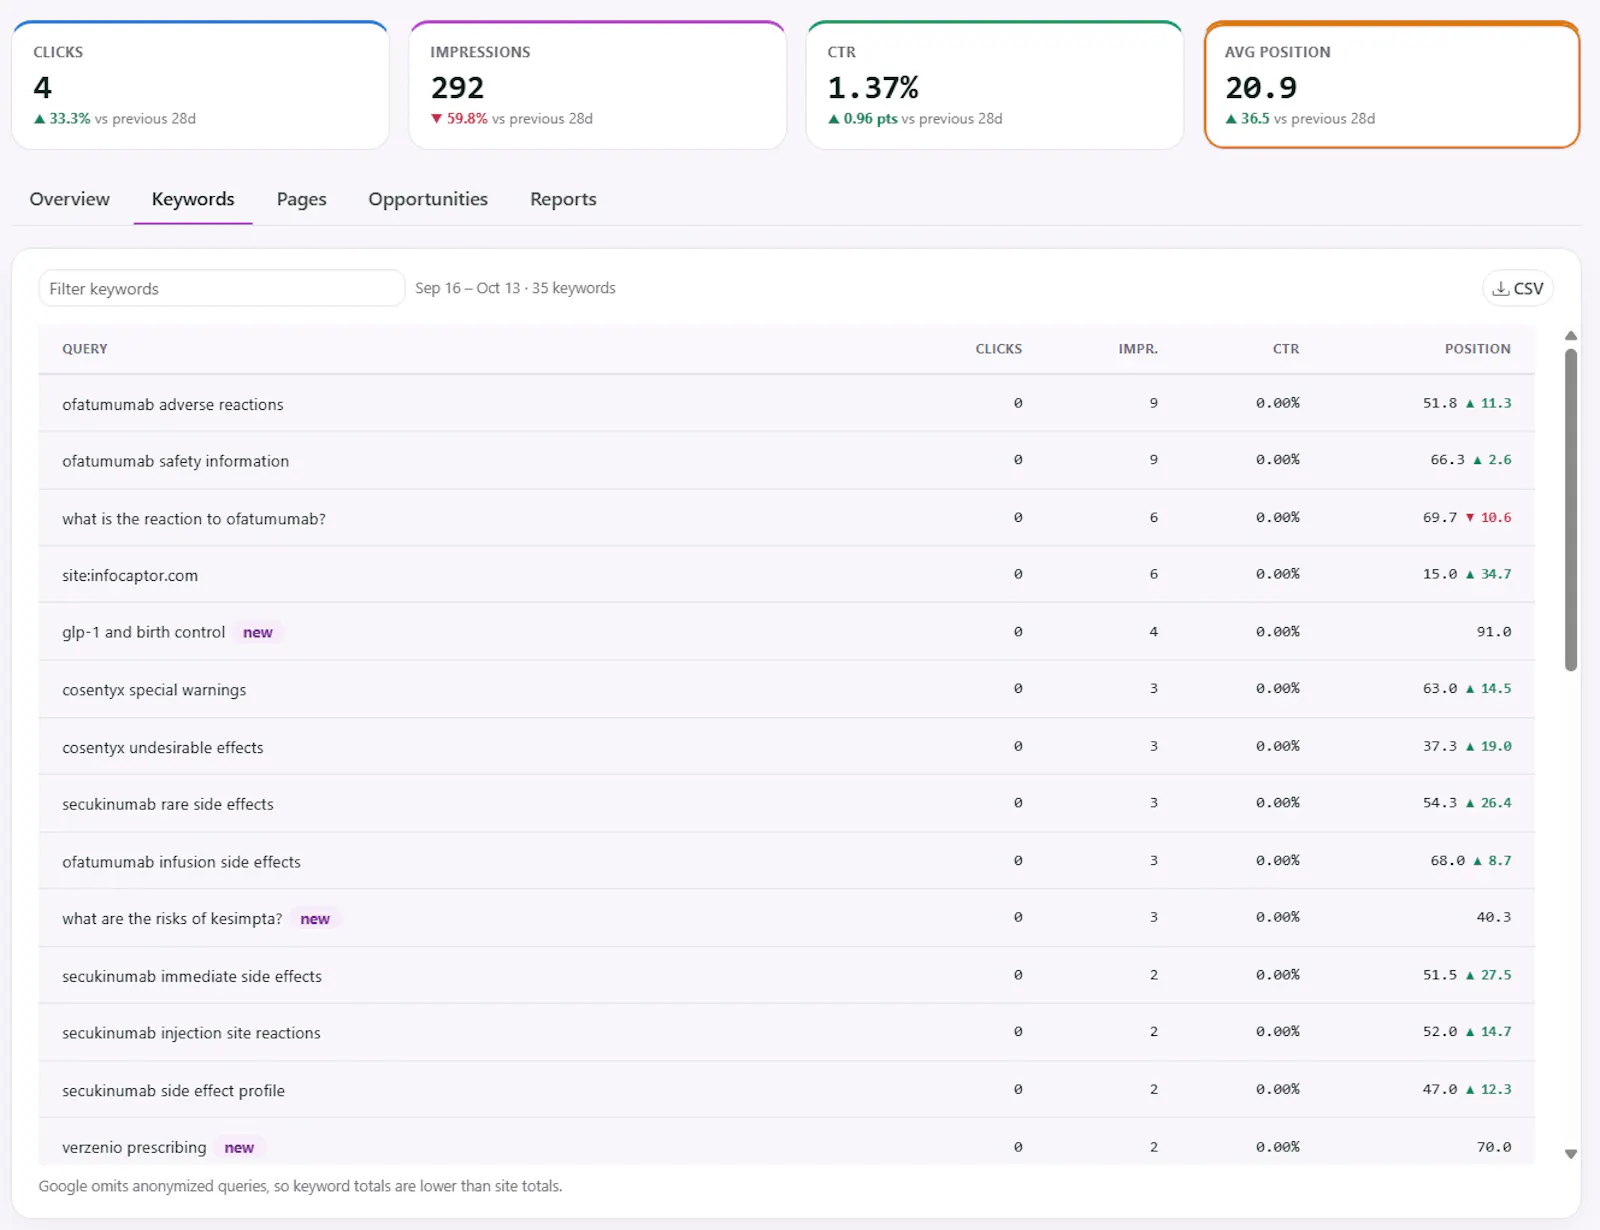
Task: Select the Avg Position metric card
Action: click(1392, 85)
